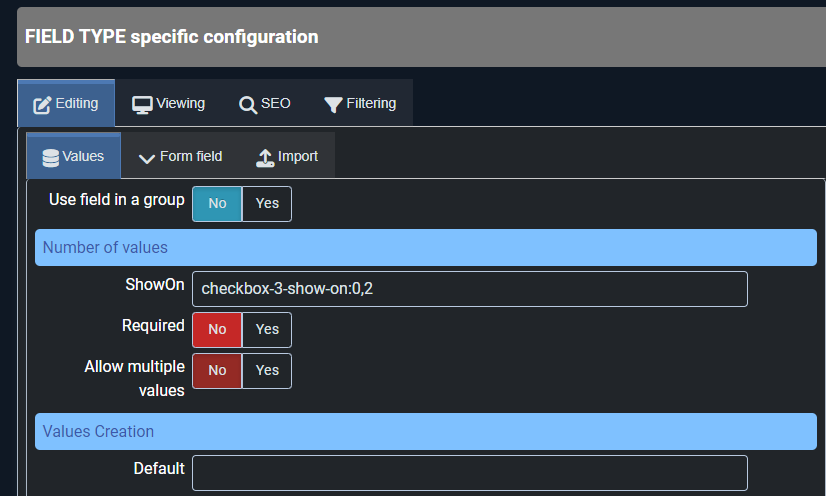Focus the empty Default input box
This screenshot has height=496, width=826.
coord(469,473)
